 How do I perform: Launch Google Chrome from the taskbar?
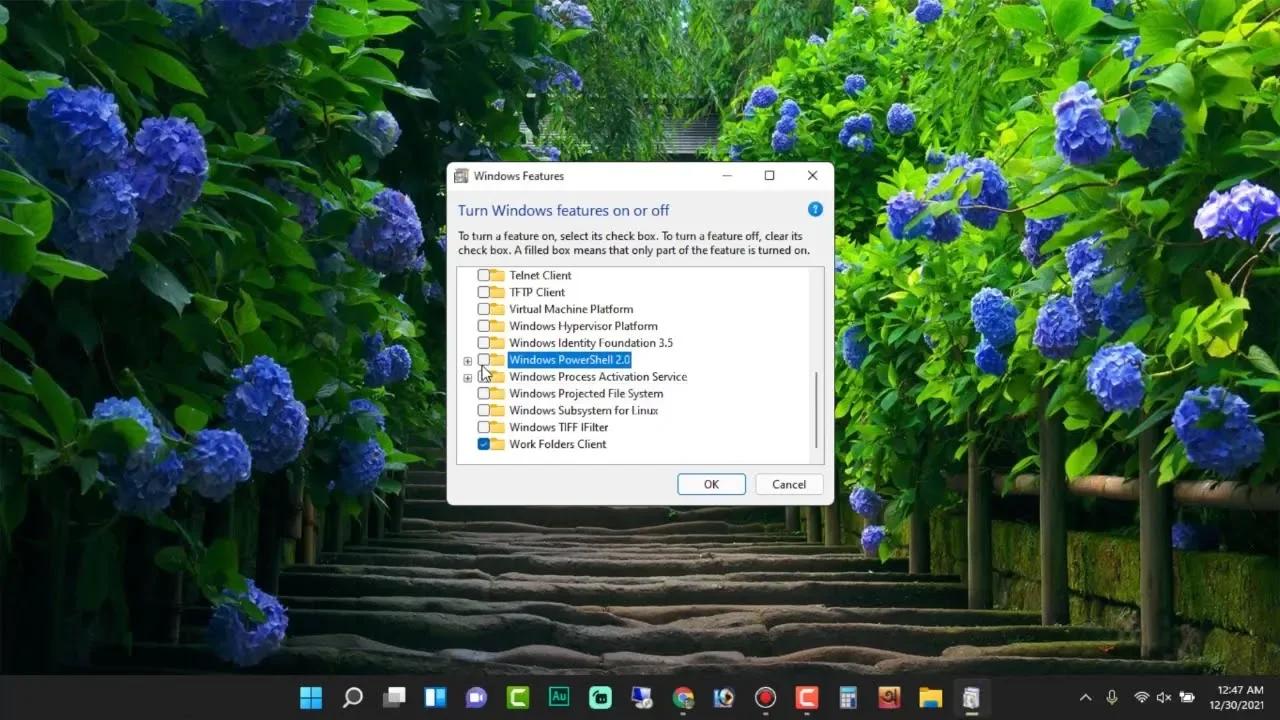pos(683,697)
